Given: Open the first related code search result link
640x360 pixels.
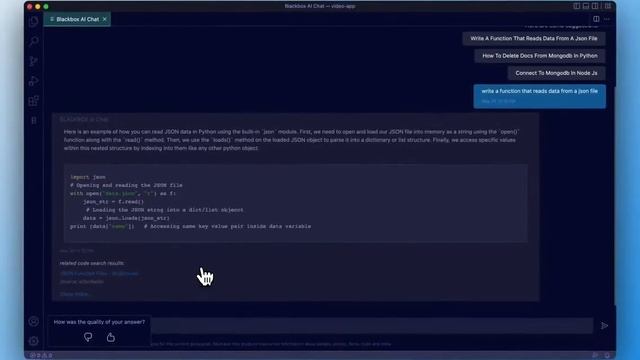Looking at the screenshot, I should click(x=99, y=273).
